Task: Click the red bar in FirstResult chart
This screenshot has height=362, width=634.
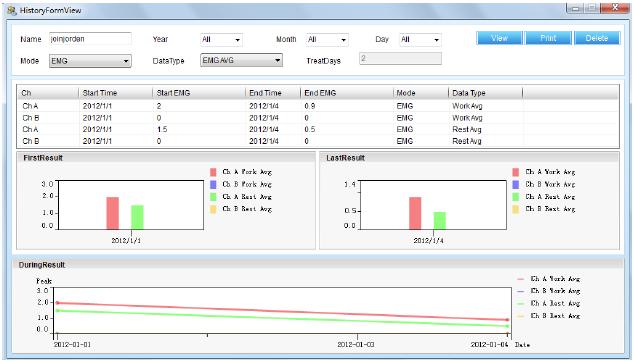Action: tap(113, 213)
